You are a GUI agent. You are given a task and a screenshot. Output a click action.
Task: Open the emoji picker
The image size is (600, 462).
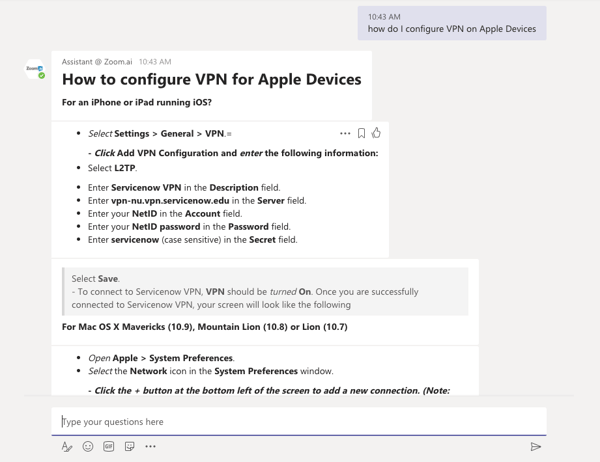[x=88, y=446]
